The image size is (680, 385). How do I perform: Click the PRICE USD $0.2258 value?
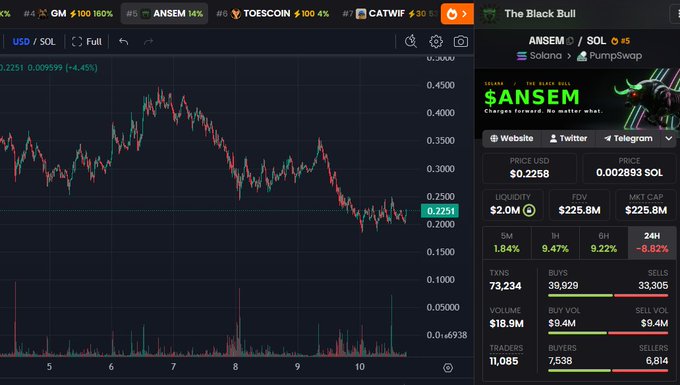[530, 174]
